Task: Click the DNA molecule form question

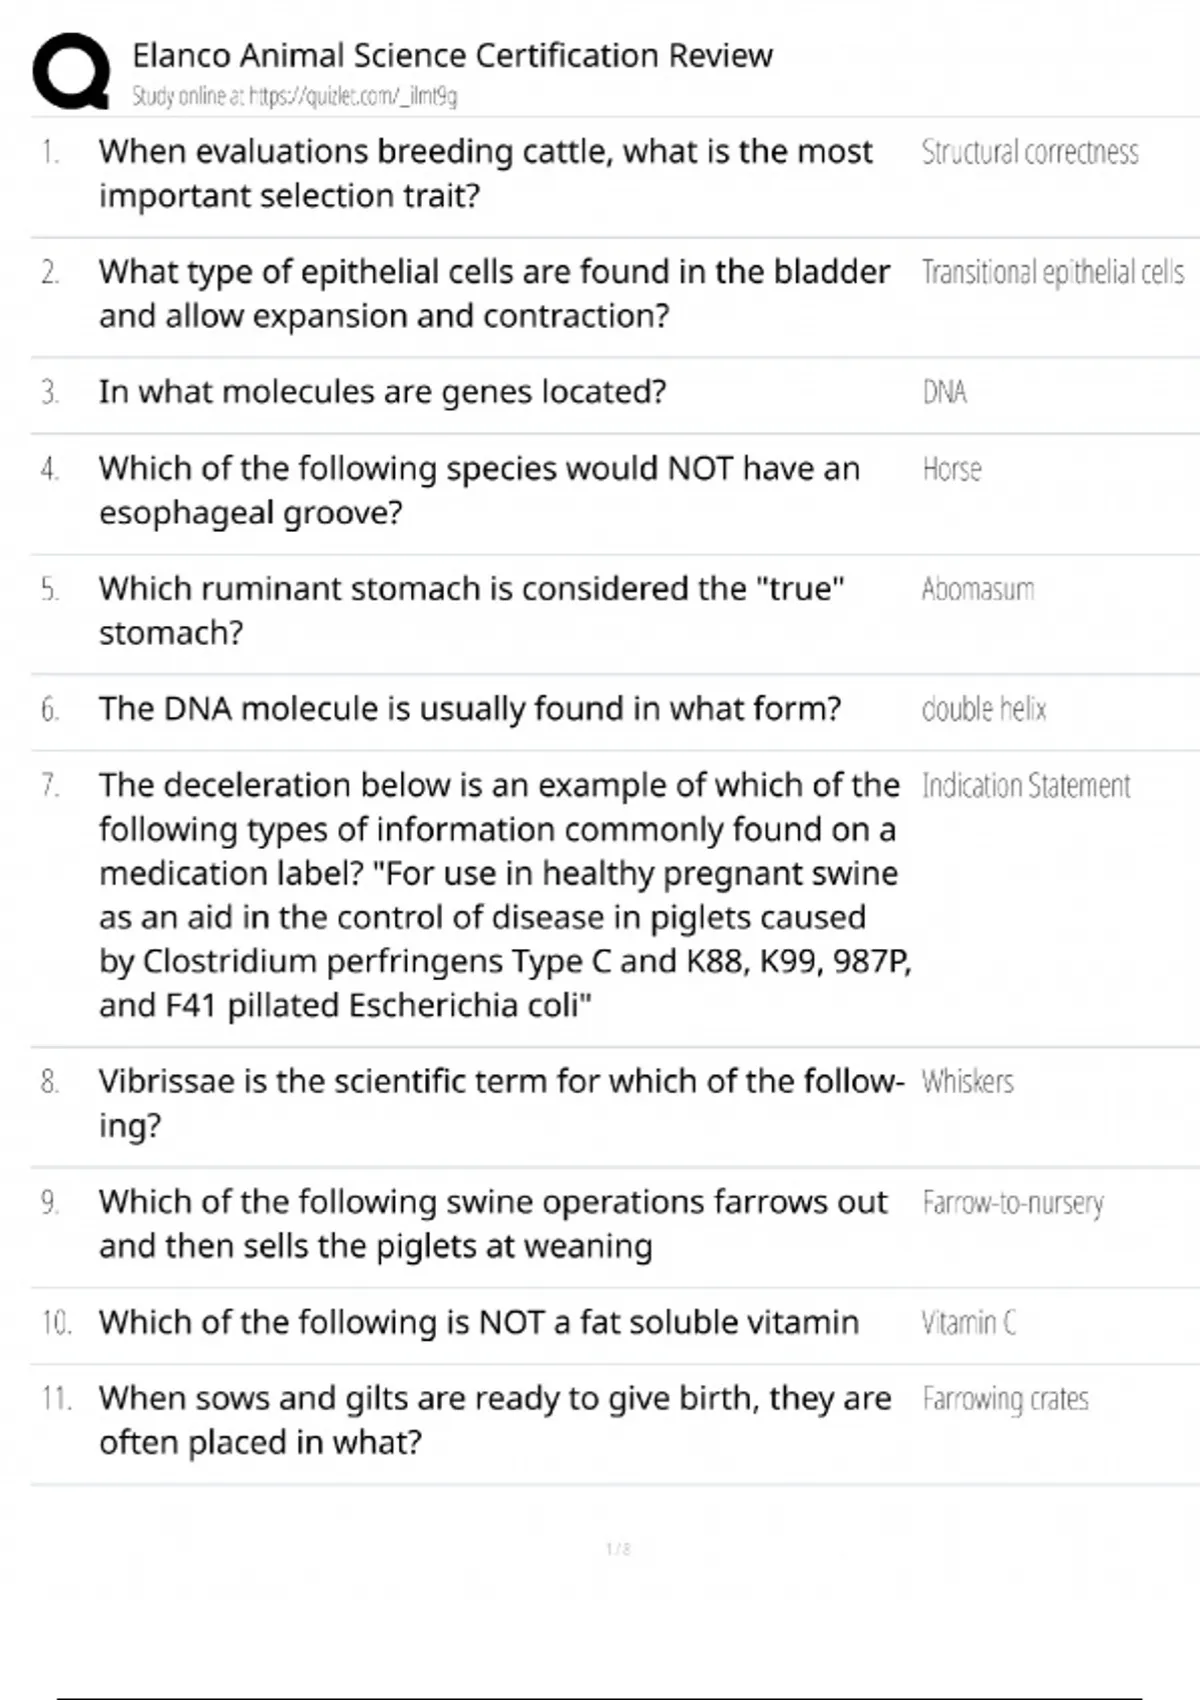Action: point(470,709)
